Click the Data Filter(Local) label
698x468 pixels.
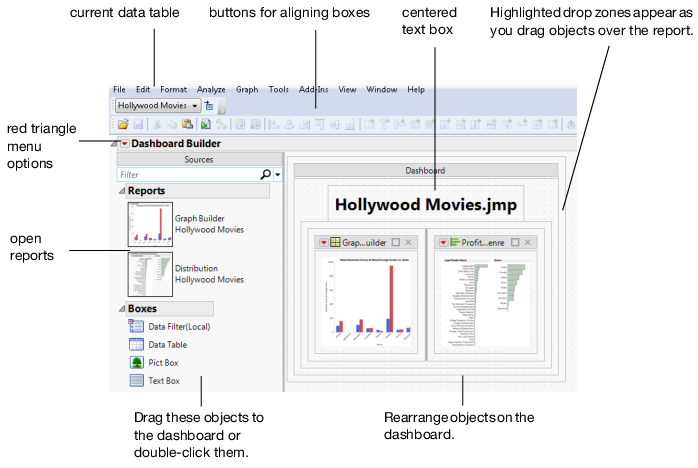point(179,326)
